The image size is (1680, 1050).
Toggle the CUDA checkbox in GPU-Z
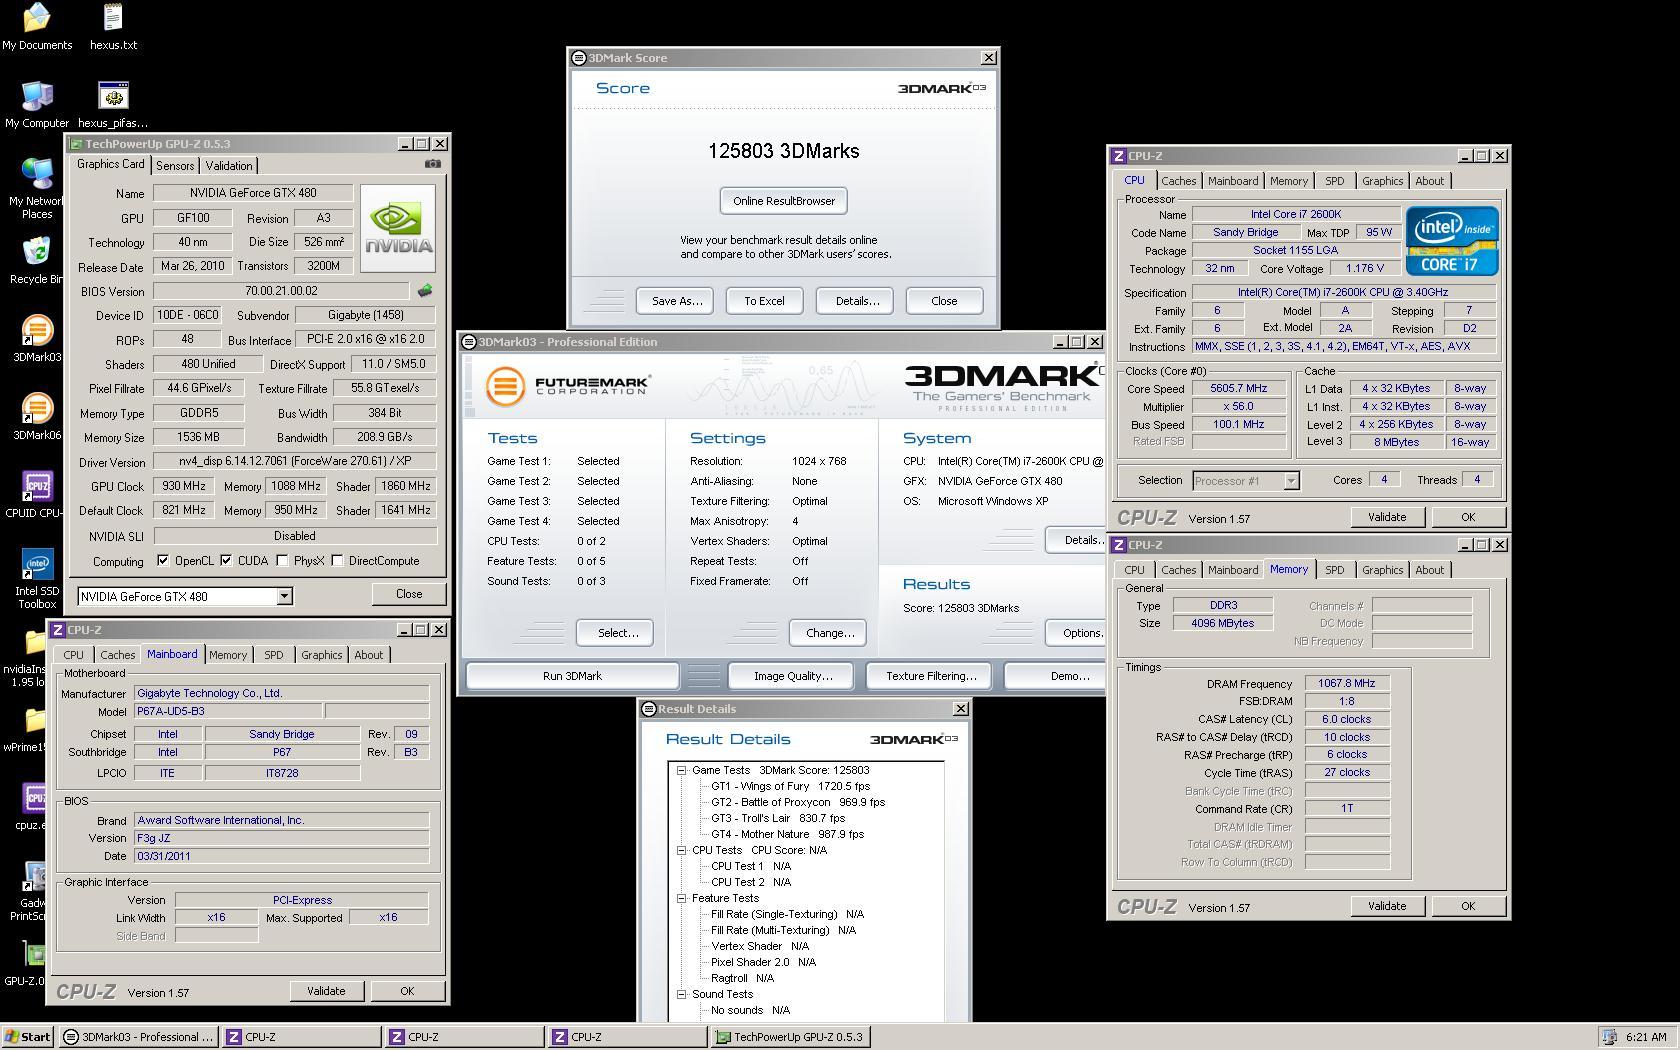point(226,561)
